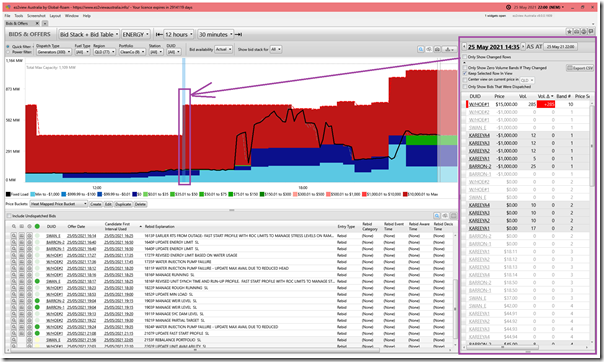This screenshot has width=604, height=362.
Task: Select the Power filter radio button
Action: (x=8, y=52)
